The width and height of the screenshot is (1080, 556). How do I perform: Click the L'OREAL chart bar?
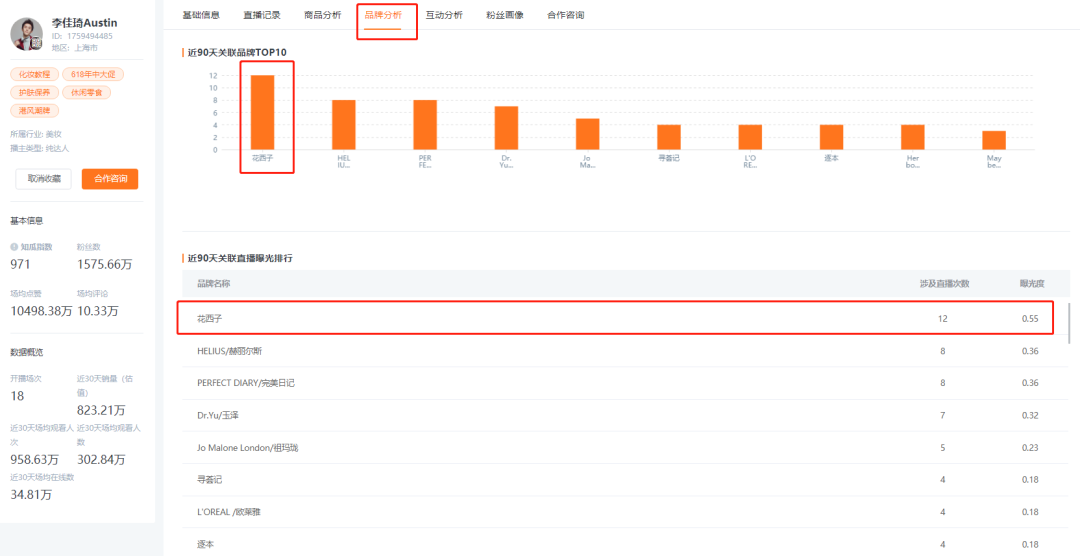tap(750, 137)
